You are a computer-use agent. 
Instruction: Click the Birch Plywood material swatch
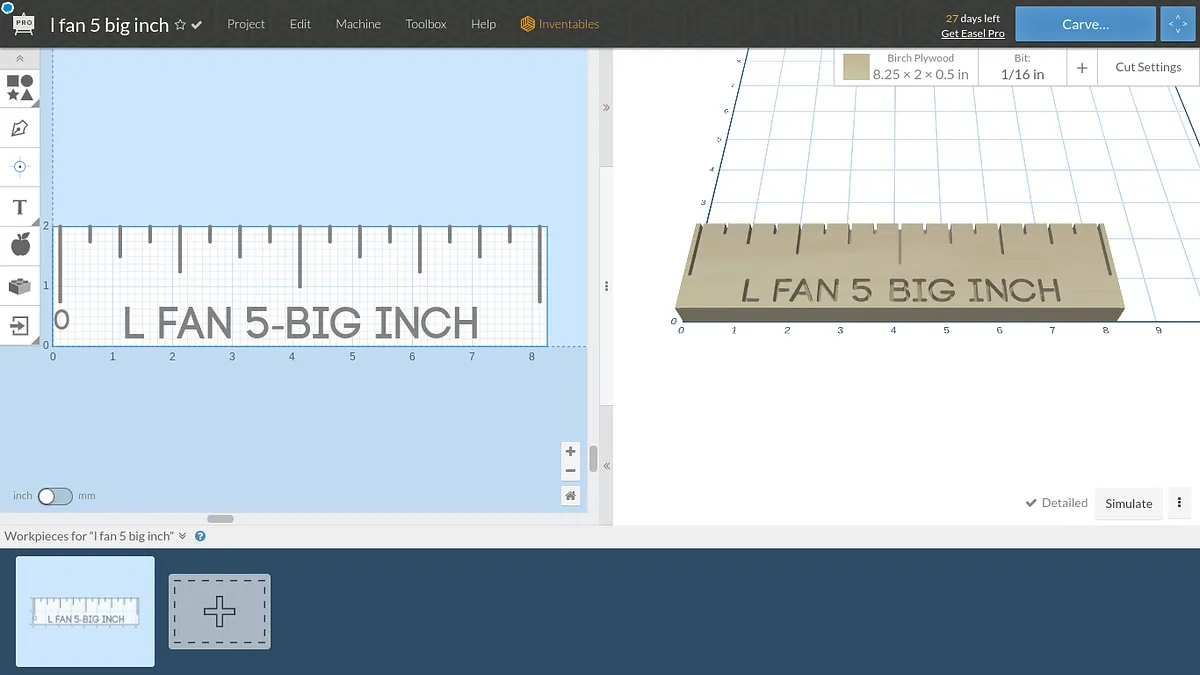[855, 67]
